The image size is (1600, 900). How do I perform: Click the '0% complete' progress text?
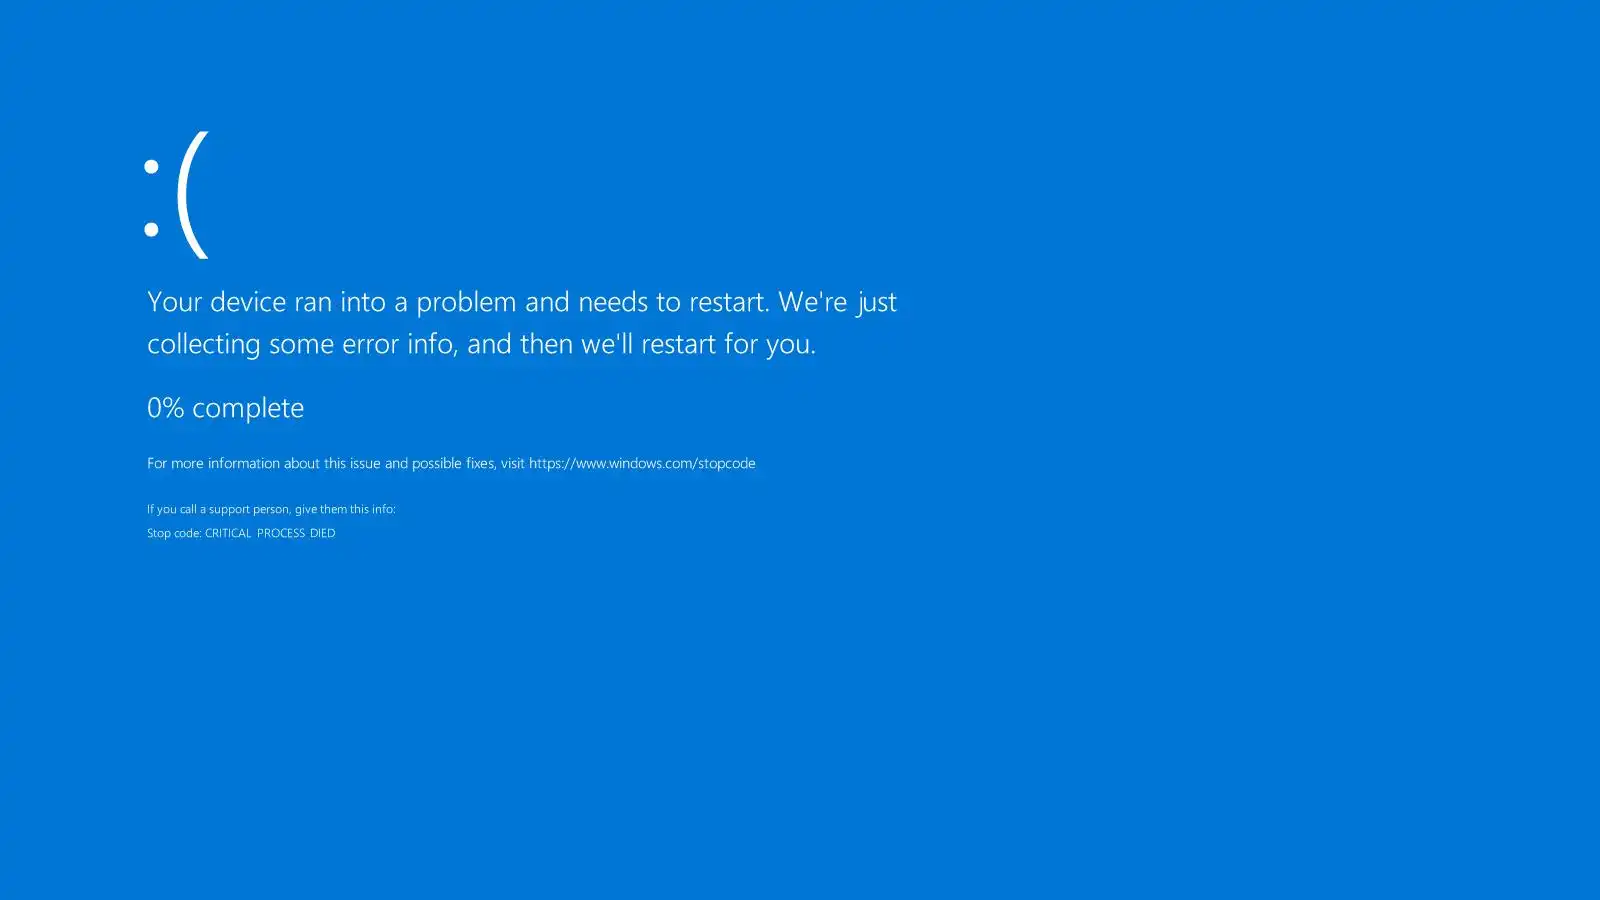pyautogui.click(x=225, y=408)
